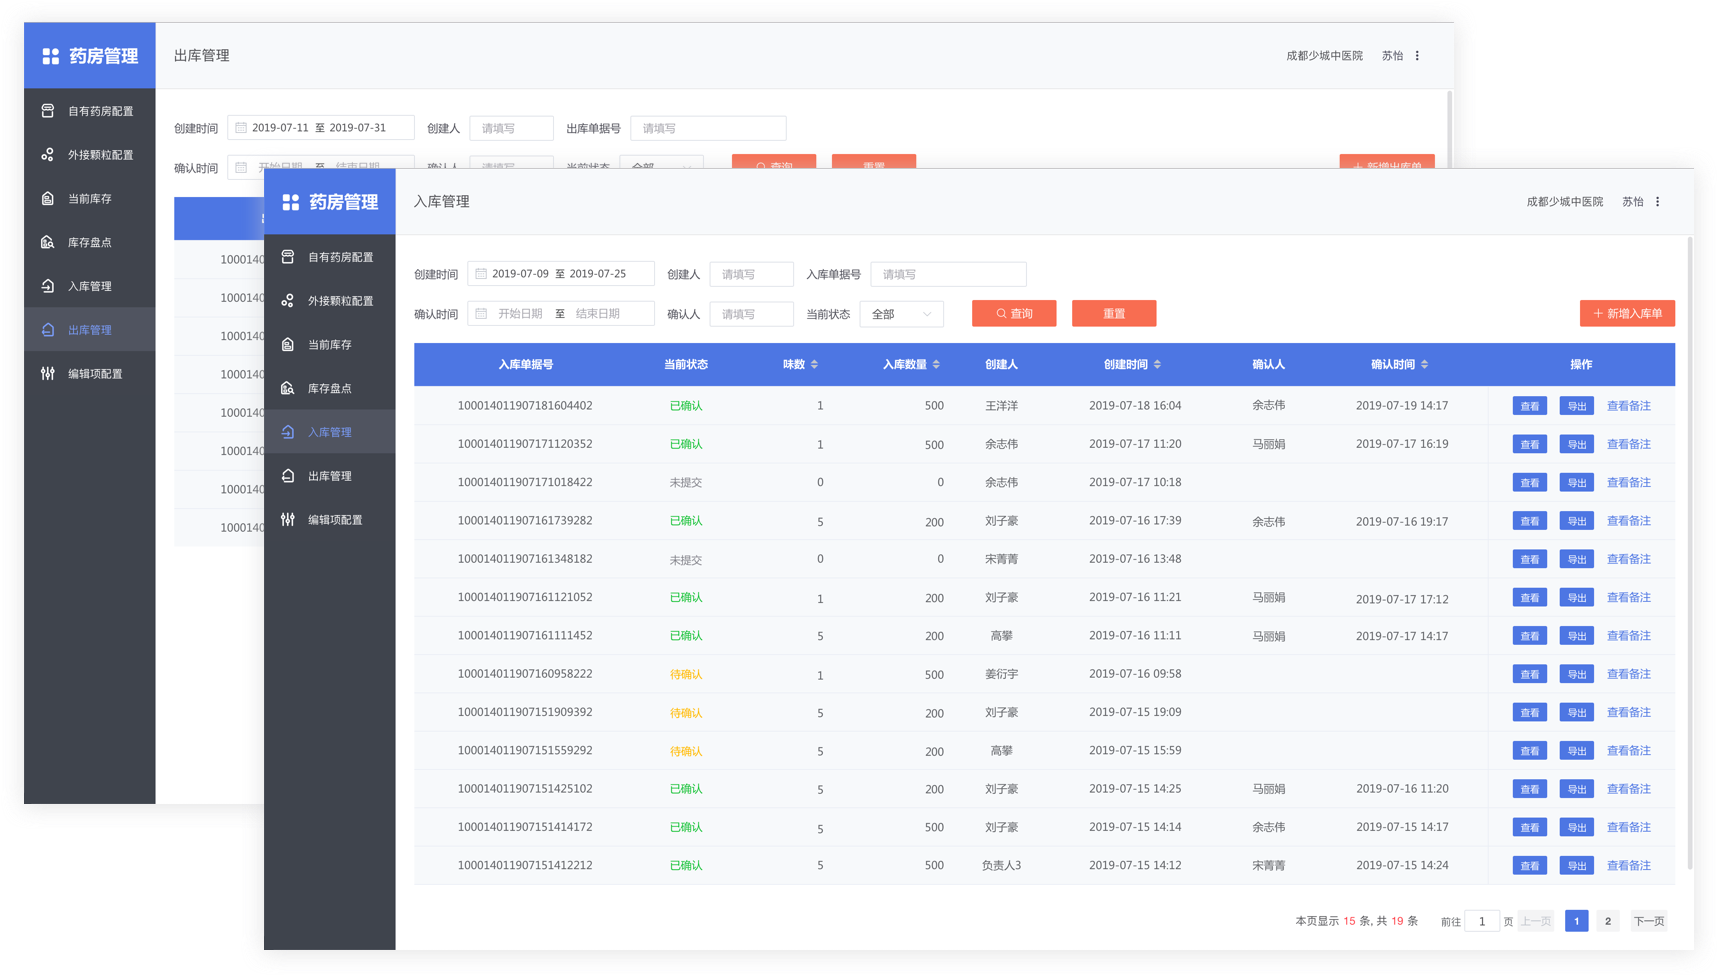Click the 药房管理 grid logo icon
Screen dimensions: 1718x976
[x=290, y=202]
